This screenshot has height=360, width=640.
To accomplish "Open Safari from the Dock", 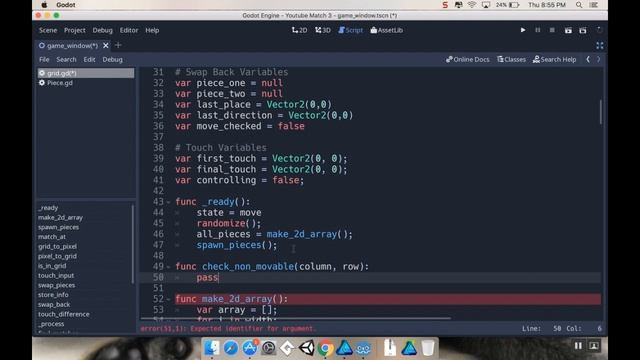I will (231, 348).
